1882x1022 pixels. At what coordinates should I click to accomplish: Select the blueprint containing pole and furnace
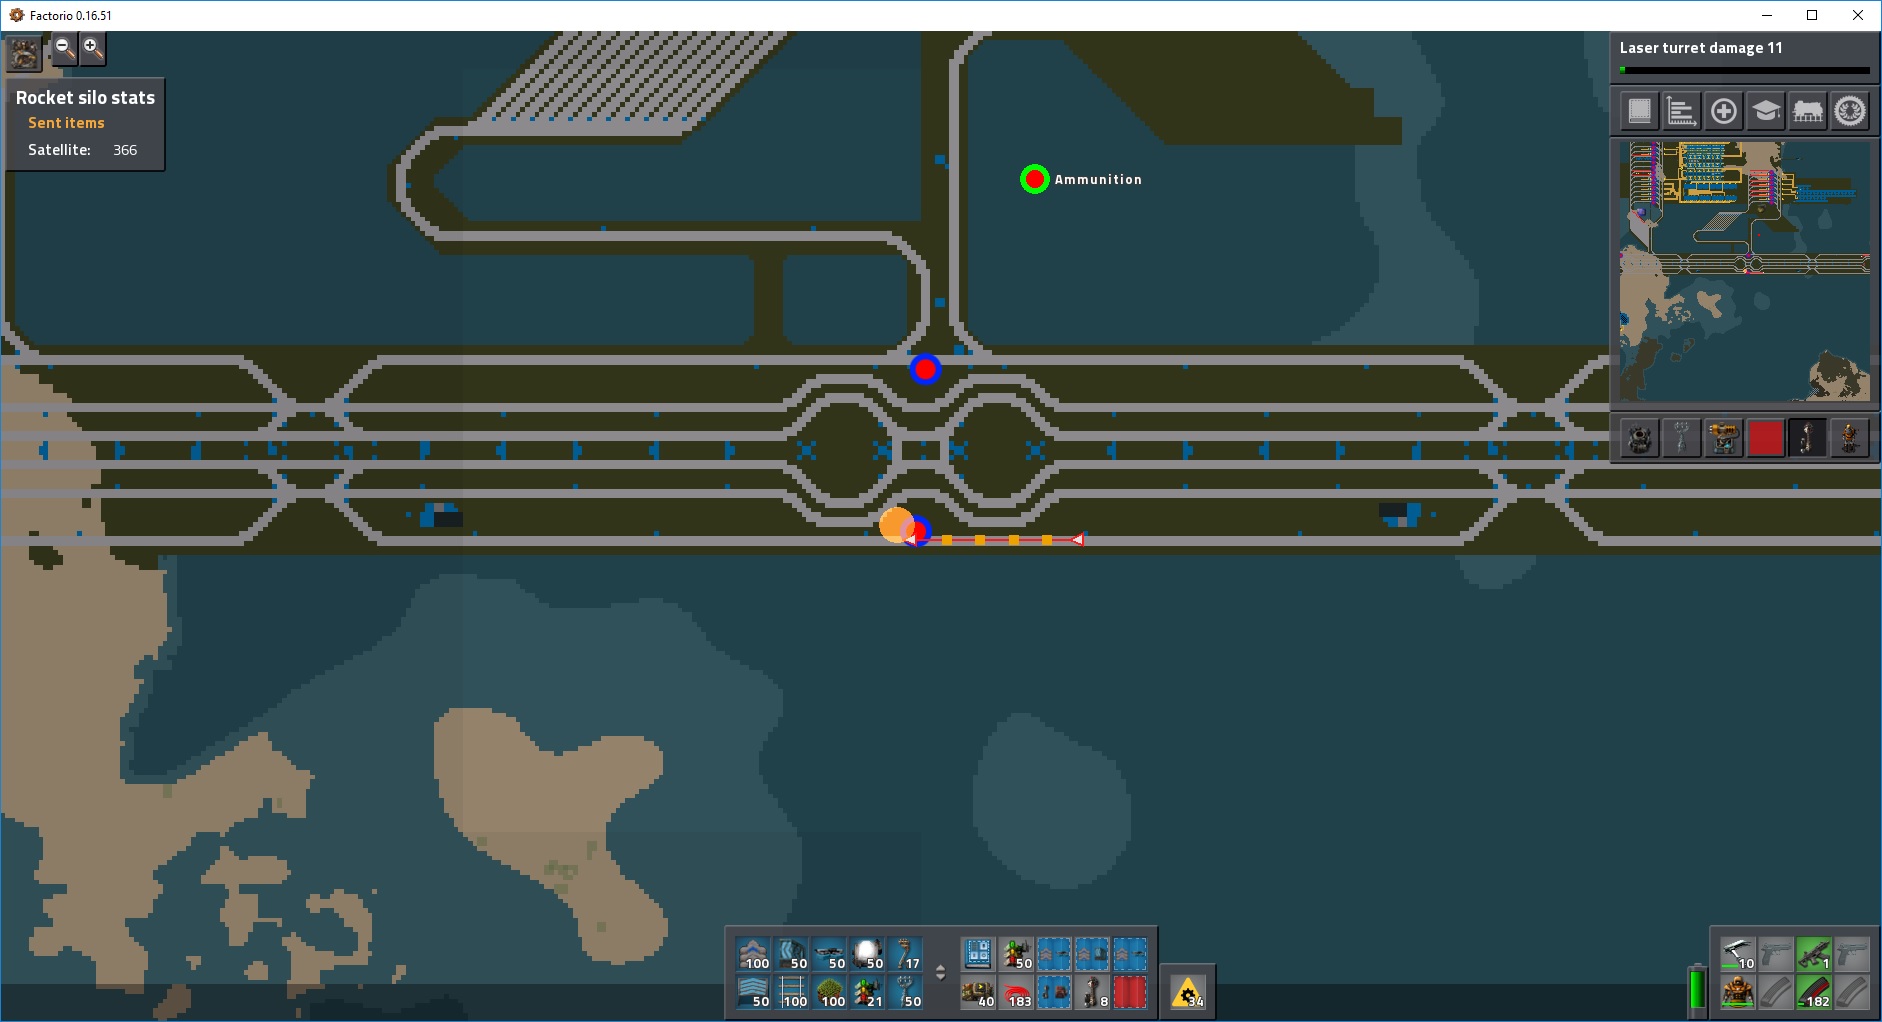(x=1054, y=992)
